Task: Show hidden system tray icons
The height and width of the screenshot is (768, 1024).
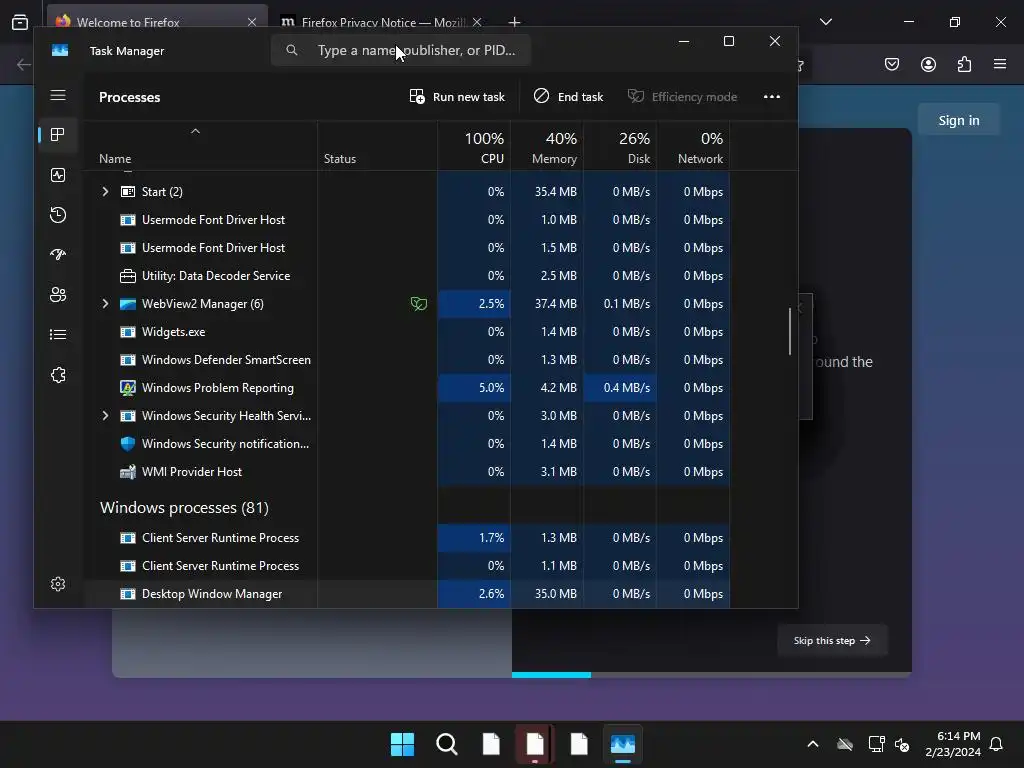Action: coord(813,744)
